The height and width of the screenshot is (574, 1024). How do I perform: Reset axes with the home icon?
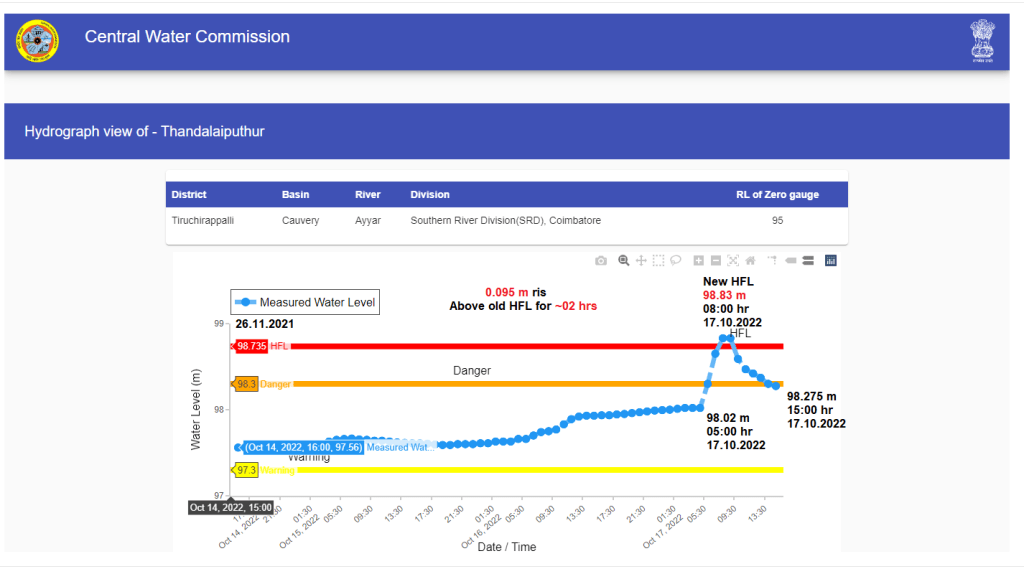tap(750, 261)
